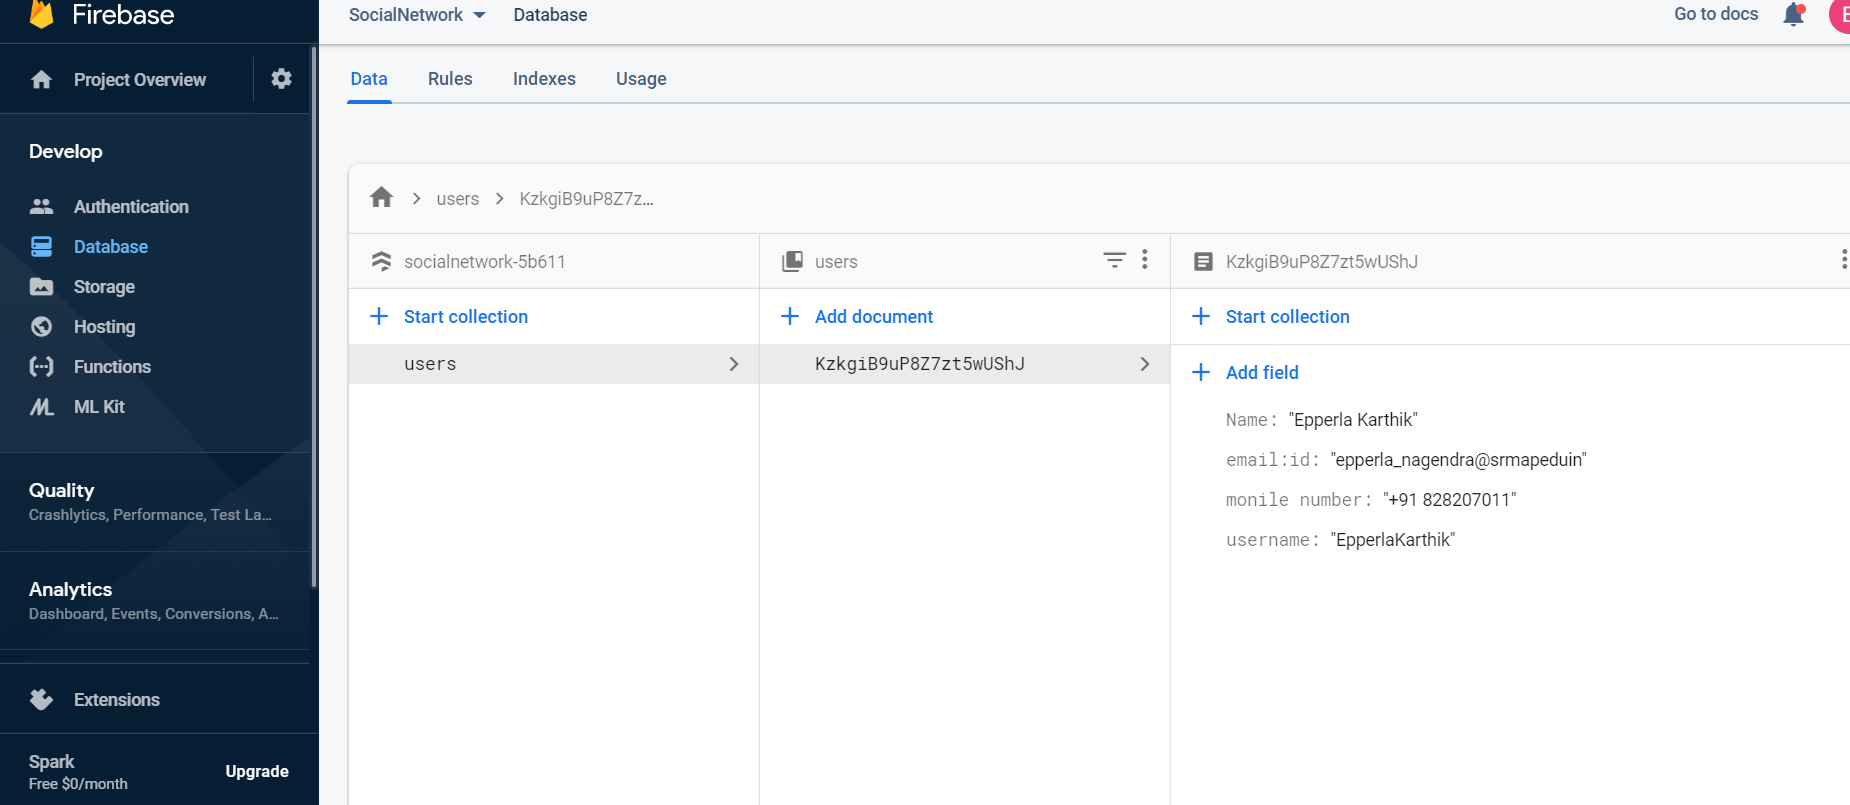Viewport: 1850px width, 805px height.
Task: Click the breadcrumb home icon
Action: (381, 198)
